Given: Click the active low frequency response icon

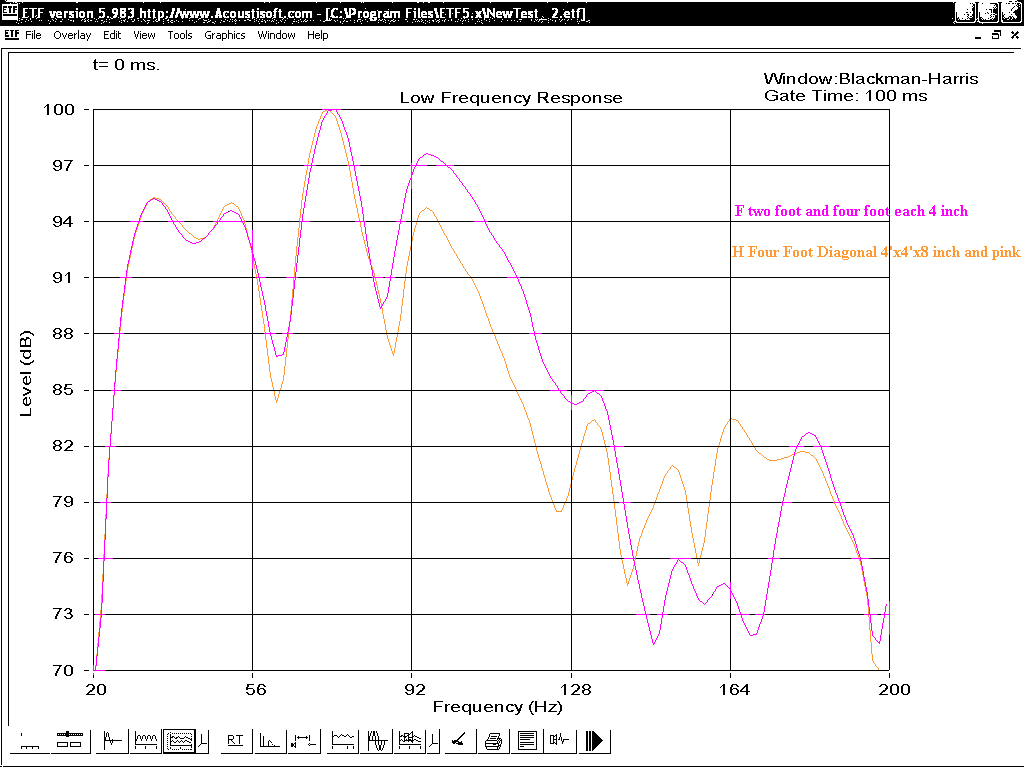Looking at the screenshot, I should click(x=179, y=741).
